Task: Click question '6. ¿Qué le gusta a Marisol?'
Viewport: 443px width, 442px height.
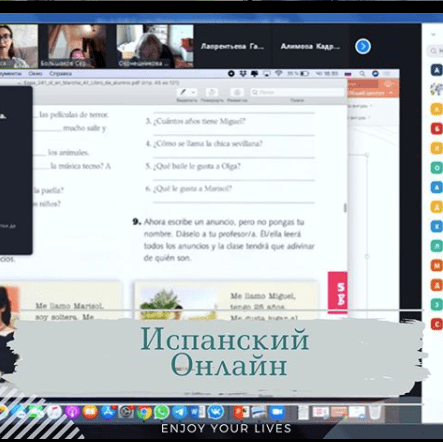Action: [188, 189]
